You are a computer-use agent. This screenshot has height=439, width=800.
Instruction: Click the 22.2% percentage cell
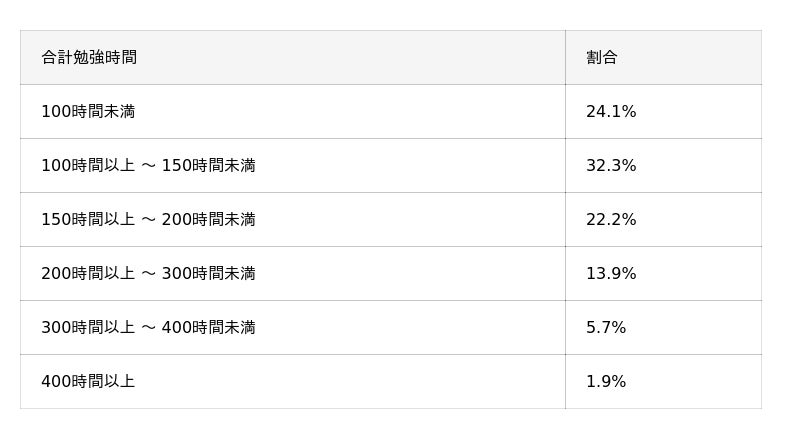point(611,220)
